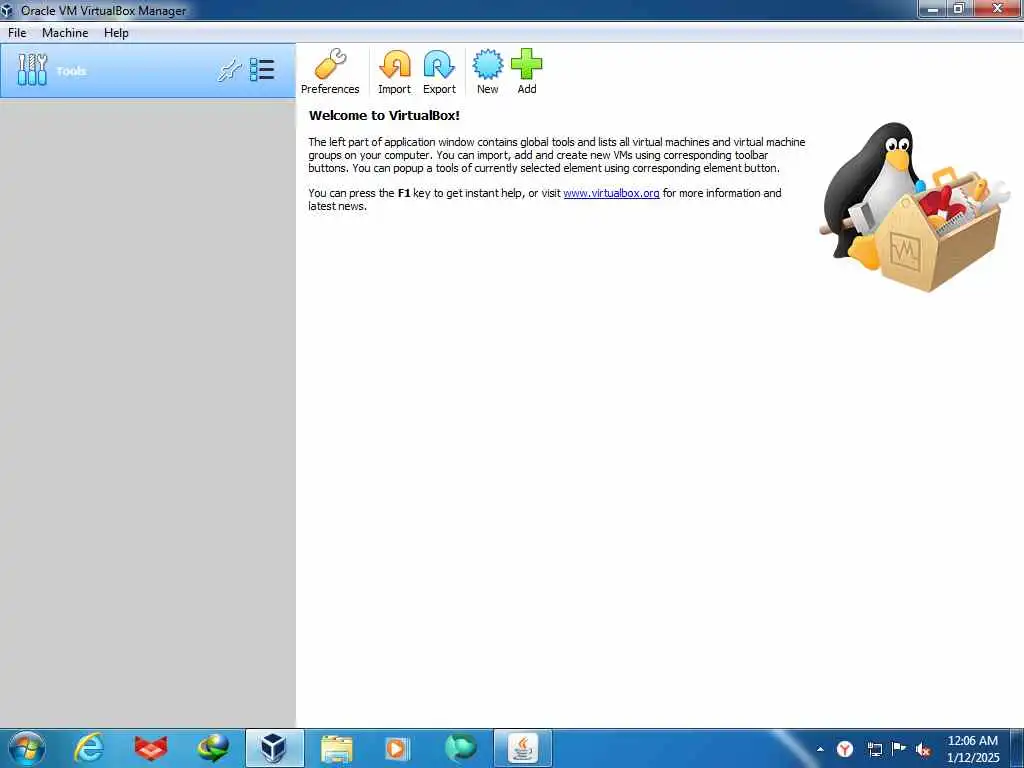The height and width of the screenshot is (768, 1024).
Task: Launch Internet Explorer from taskbar
Action: click(89, 748)
